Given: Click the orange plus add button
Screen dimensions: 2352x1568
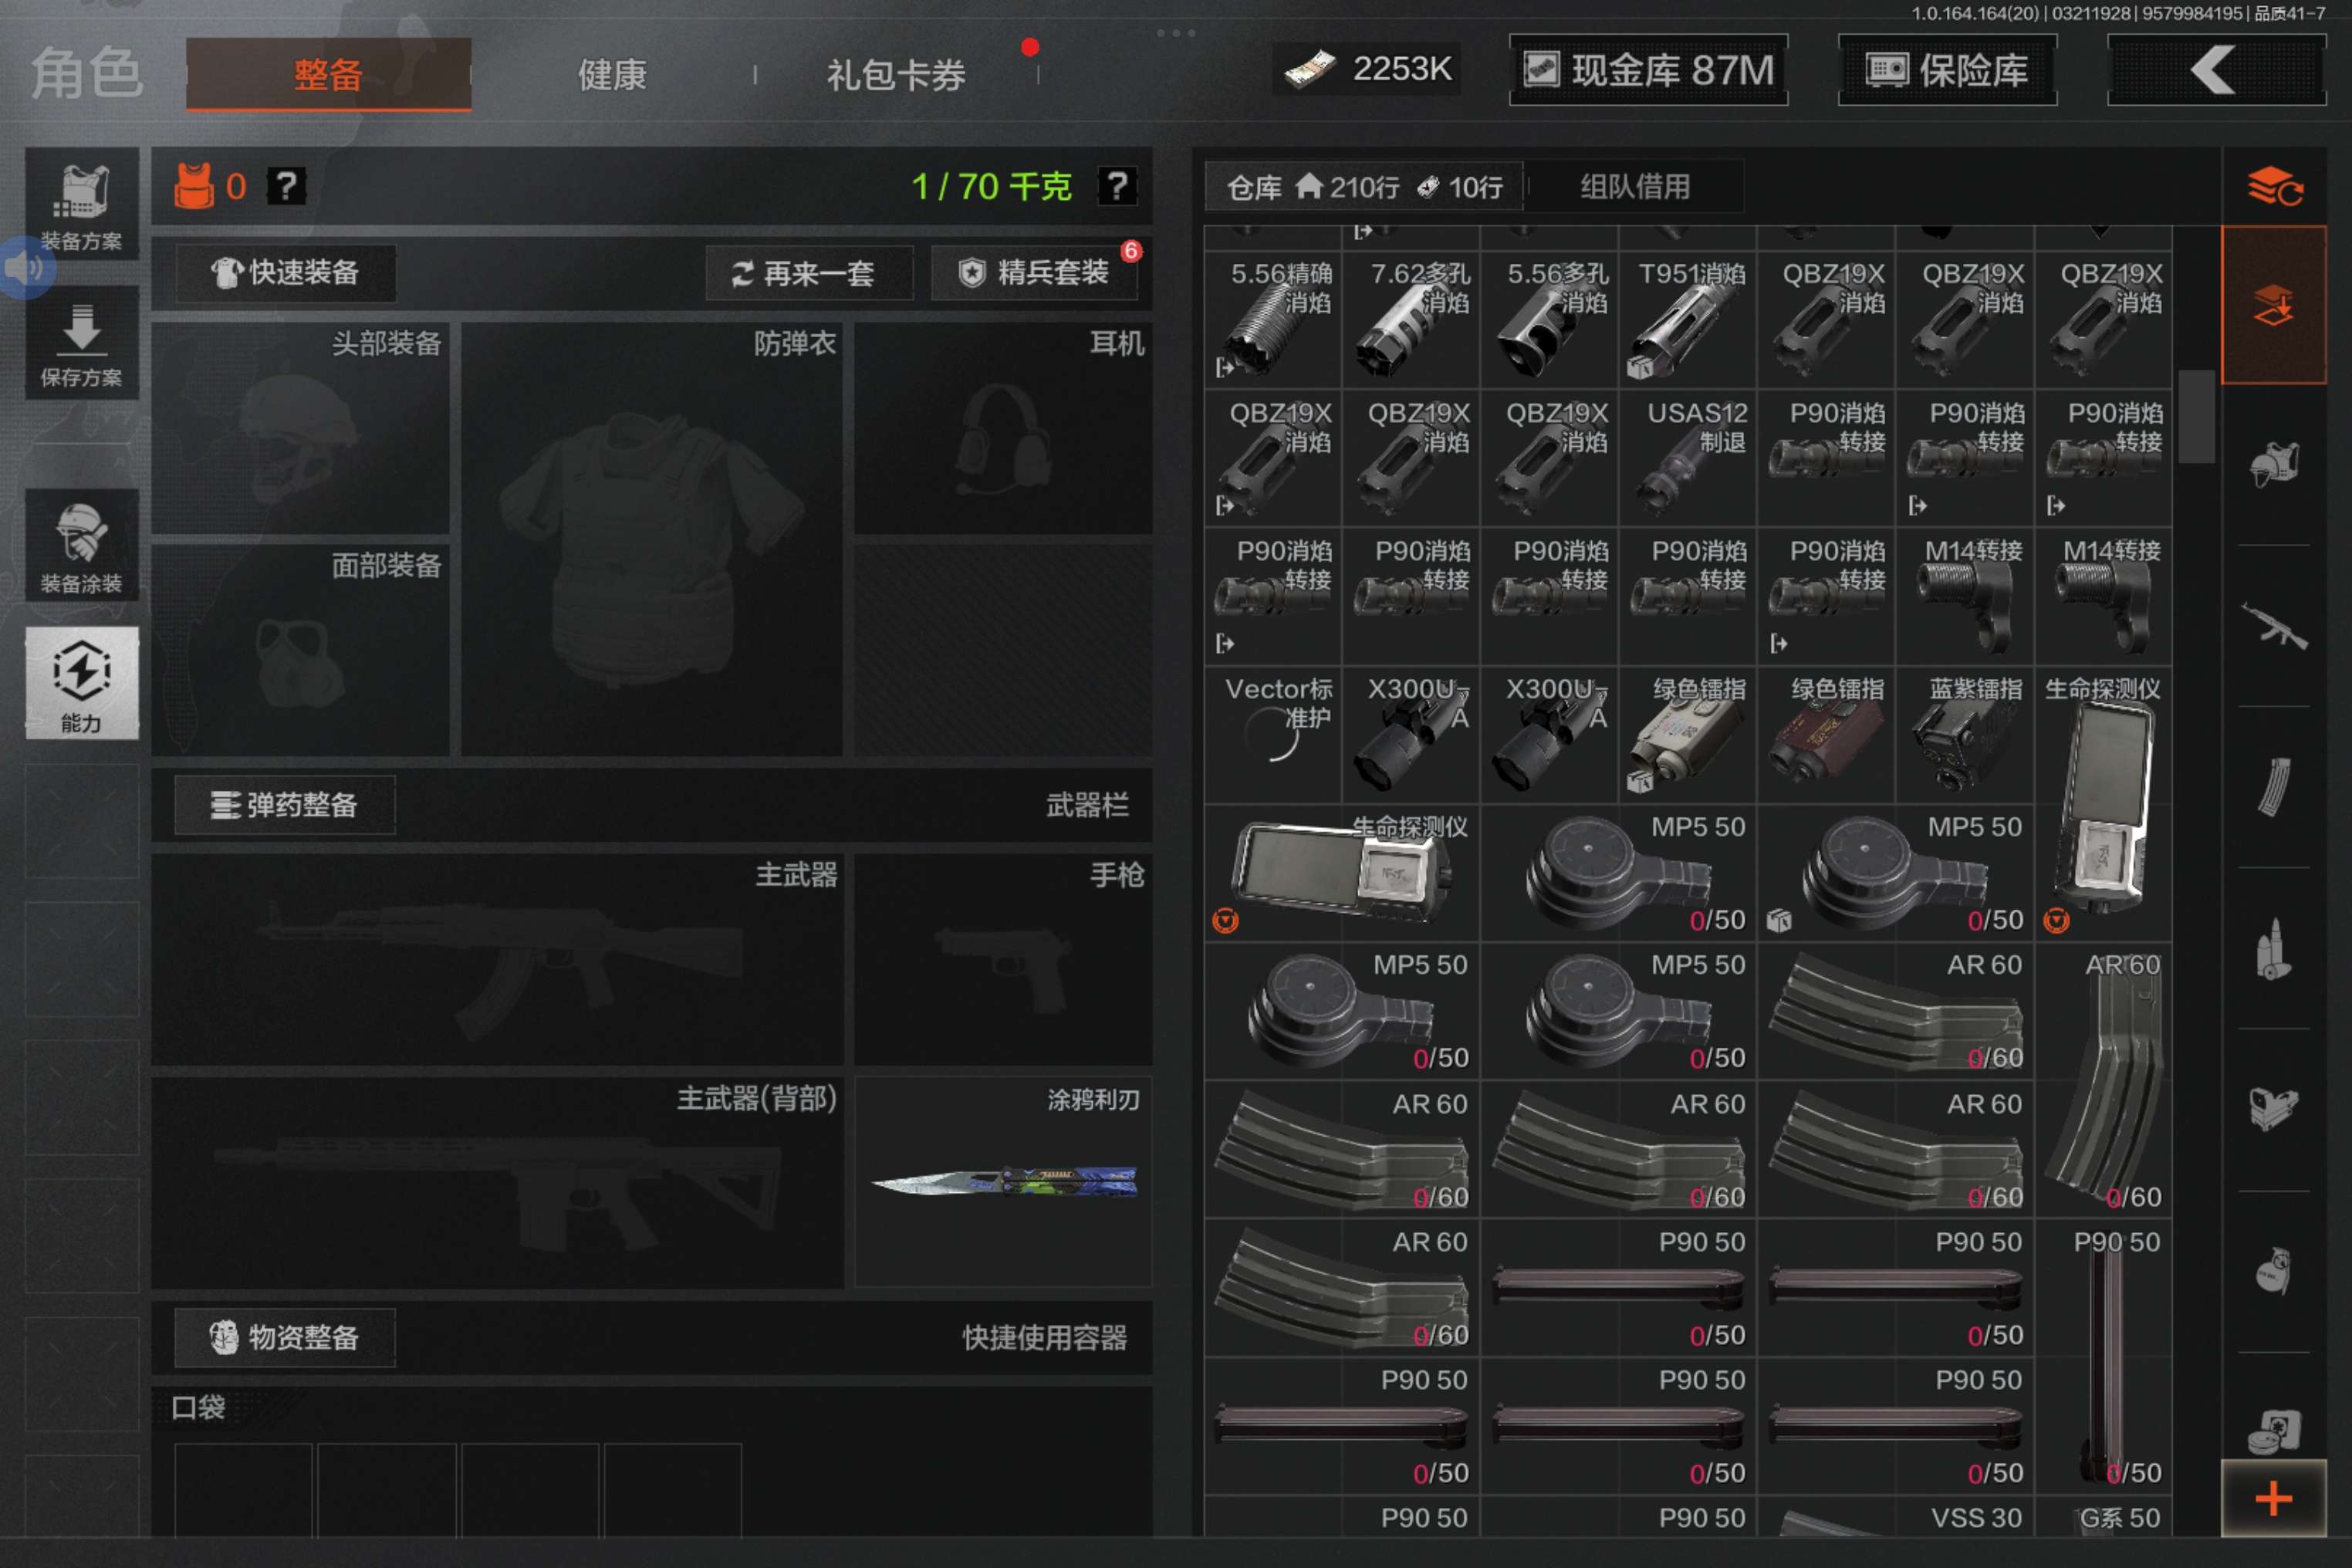Looking at the screenshot, I should (x=2273, y=1498).
